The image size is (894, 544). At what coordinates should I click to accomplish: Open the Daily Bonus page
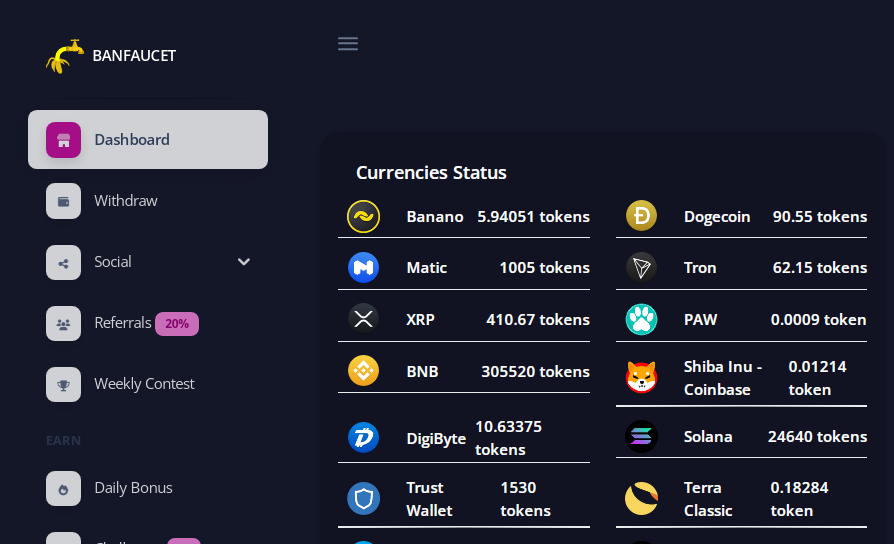tap(148, 488)
